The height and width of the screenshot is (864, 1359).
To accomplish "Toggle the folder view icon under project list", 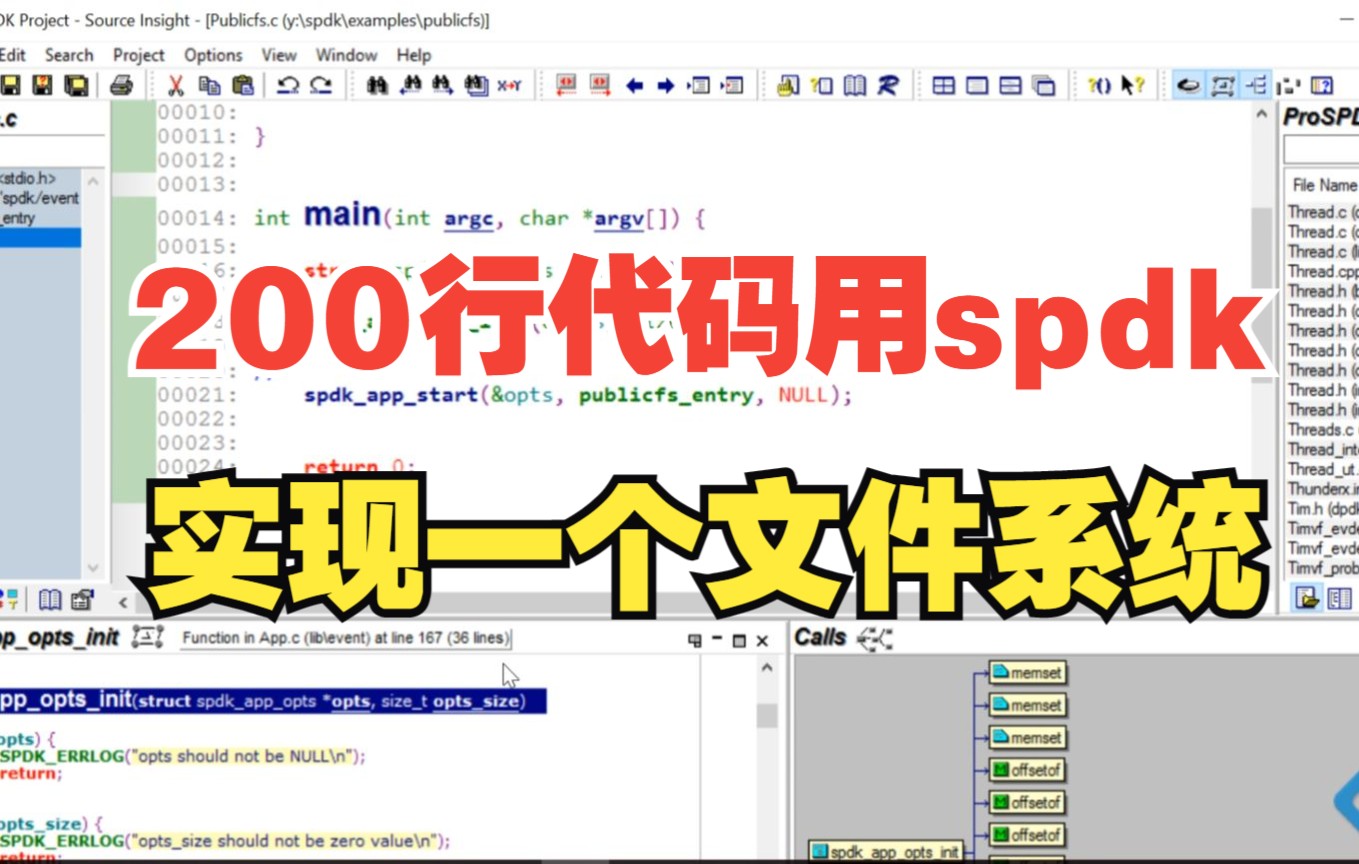I will [1306, 598].
